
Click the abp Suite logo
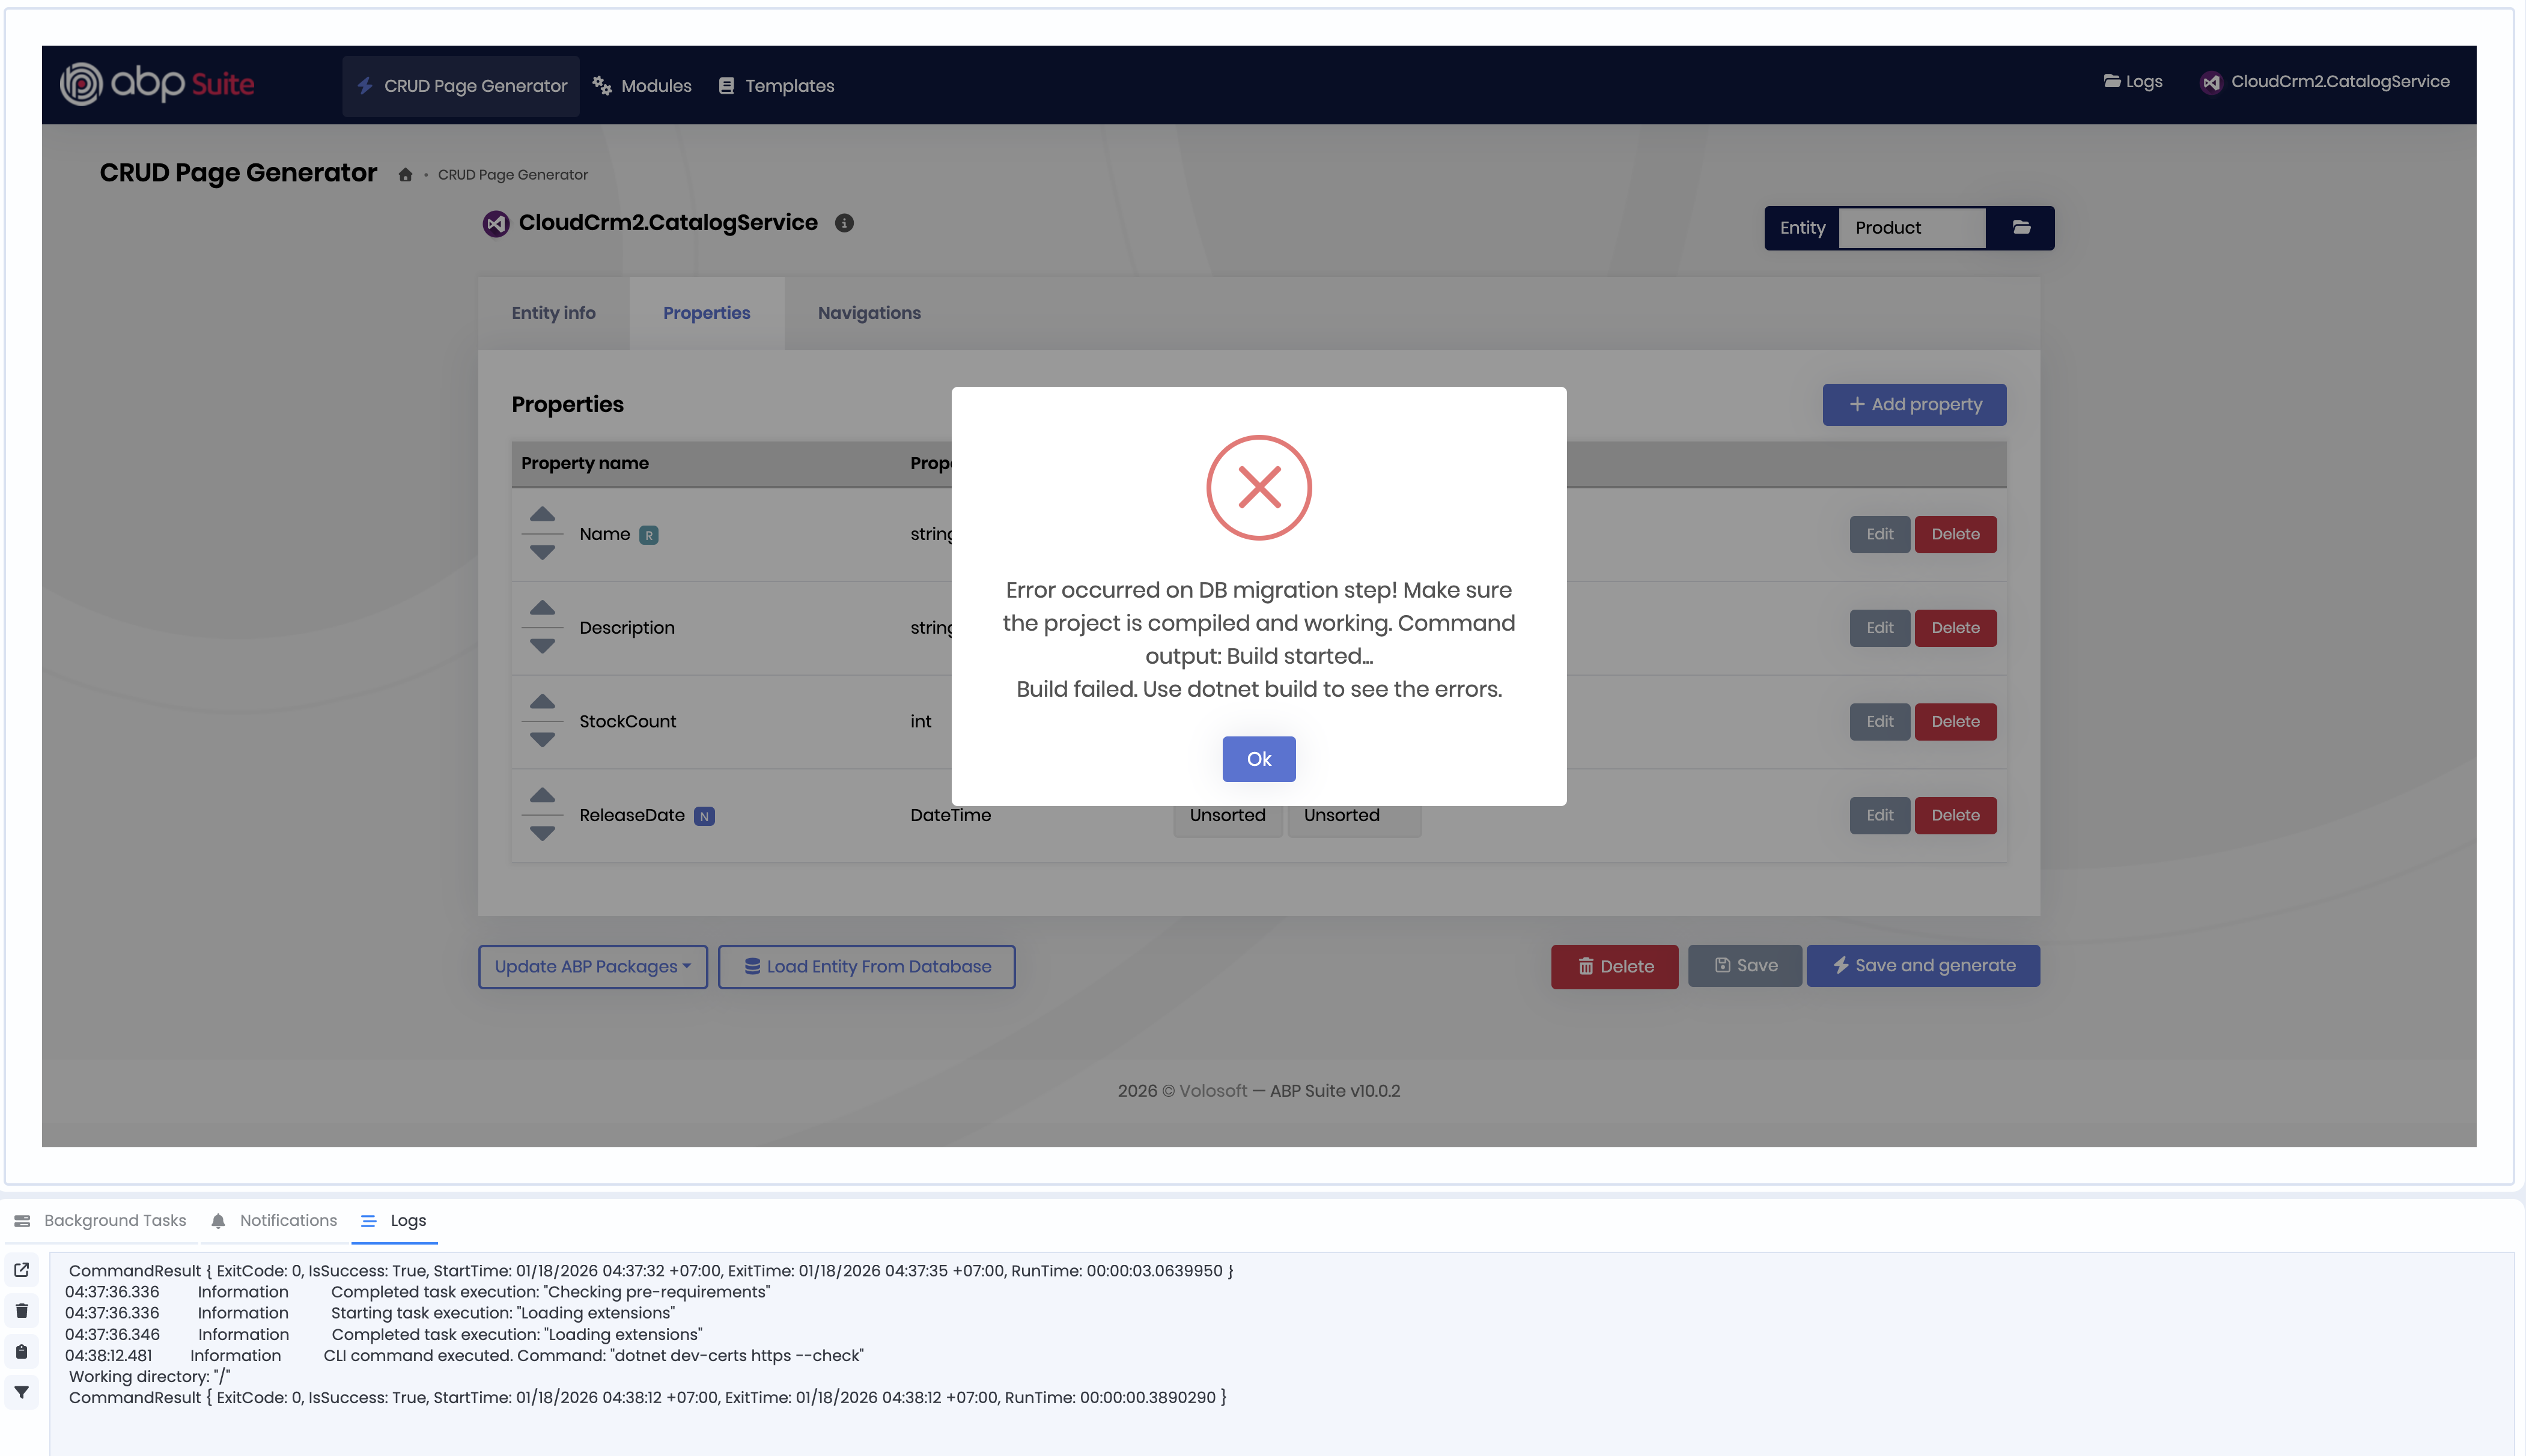(157, 84)
